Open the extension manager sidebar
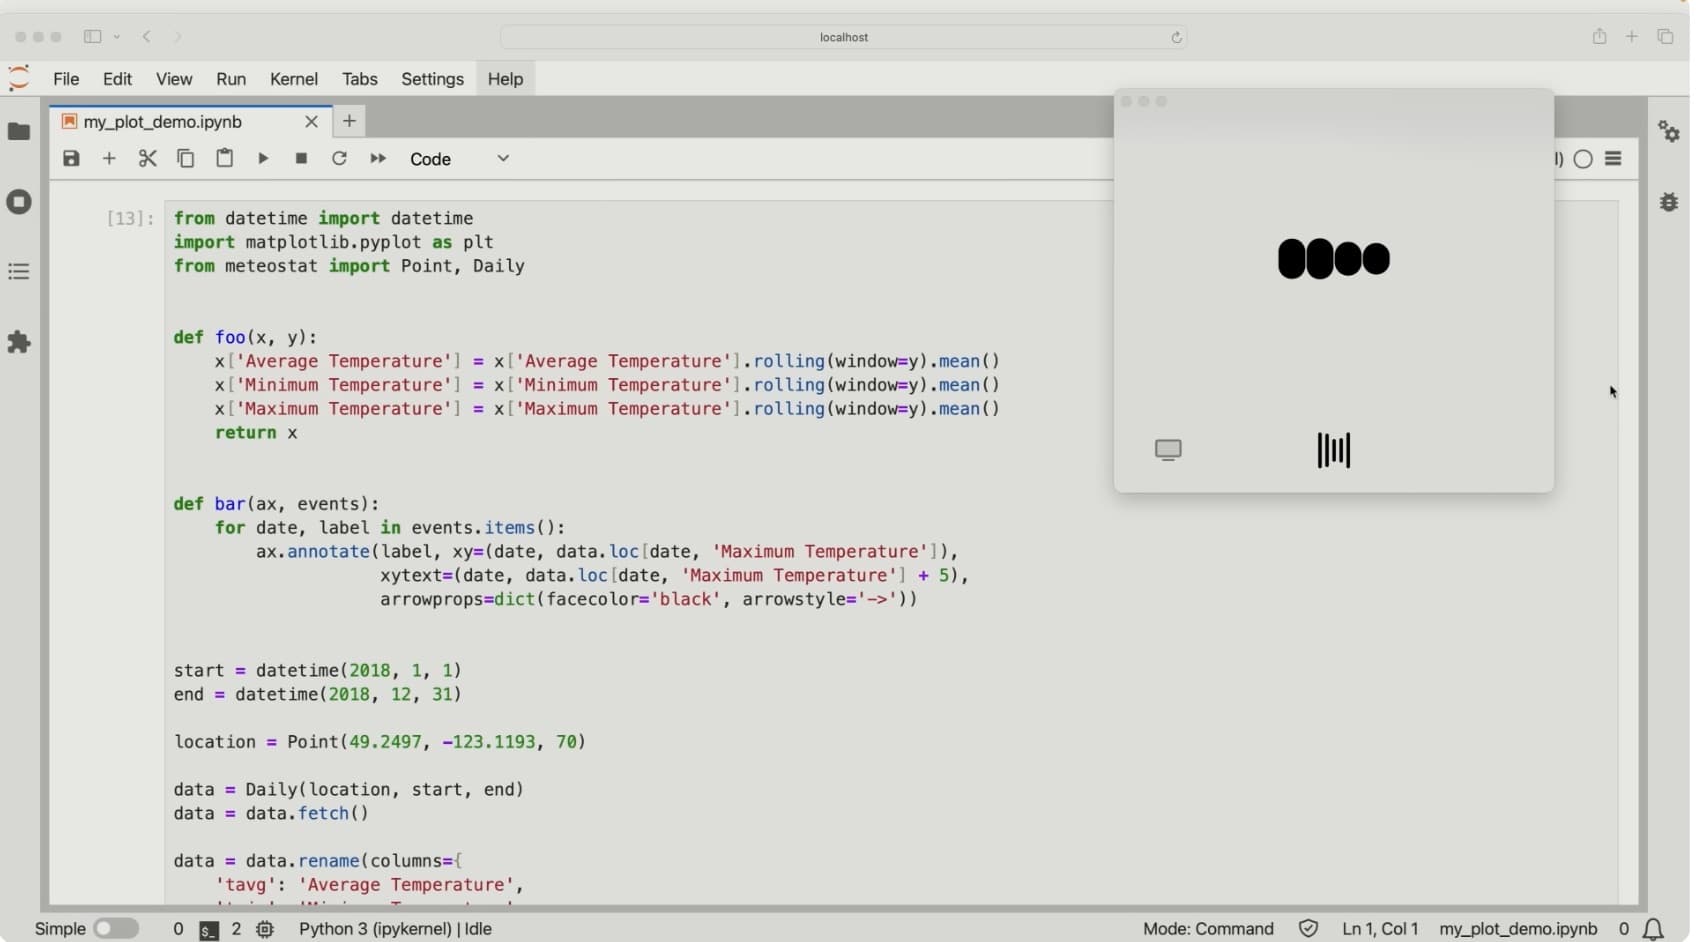 pyautogui.click(x=19, y=343)
